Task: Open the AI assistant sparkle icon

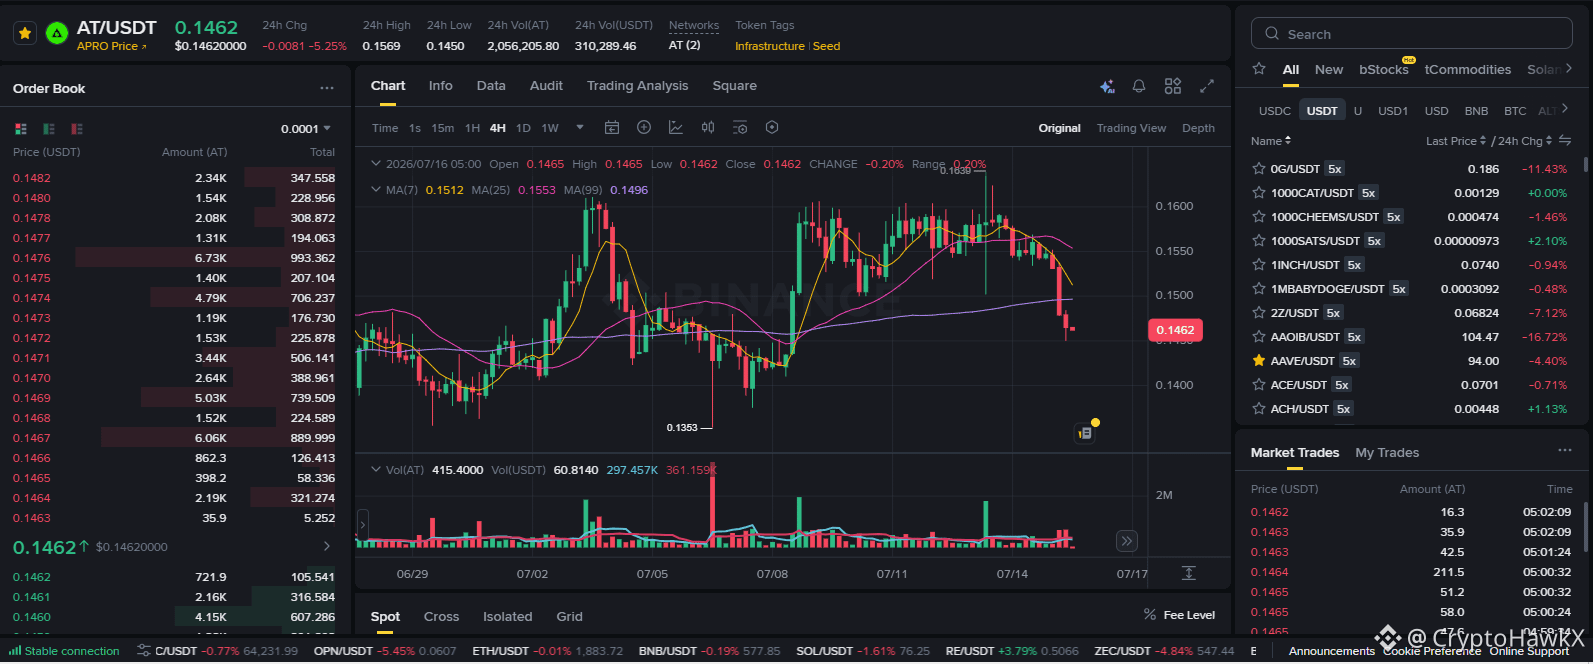Action: pos(1107,87)
